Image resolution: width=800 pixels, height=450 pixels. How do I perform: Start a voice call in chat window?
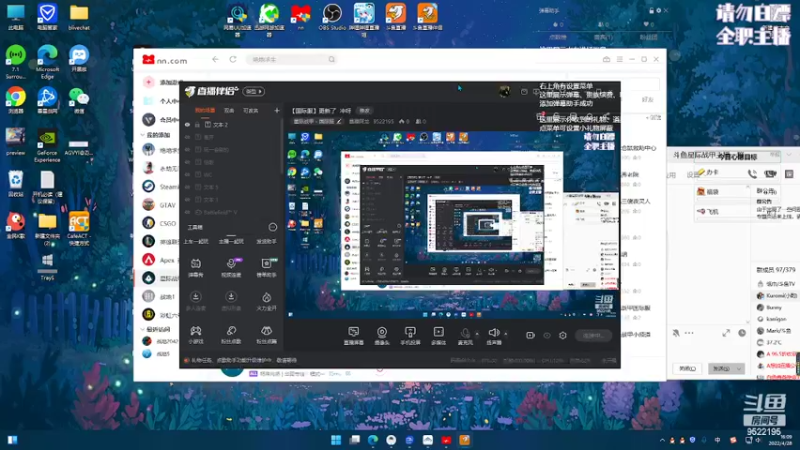(752, 173)
